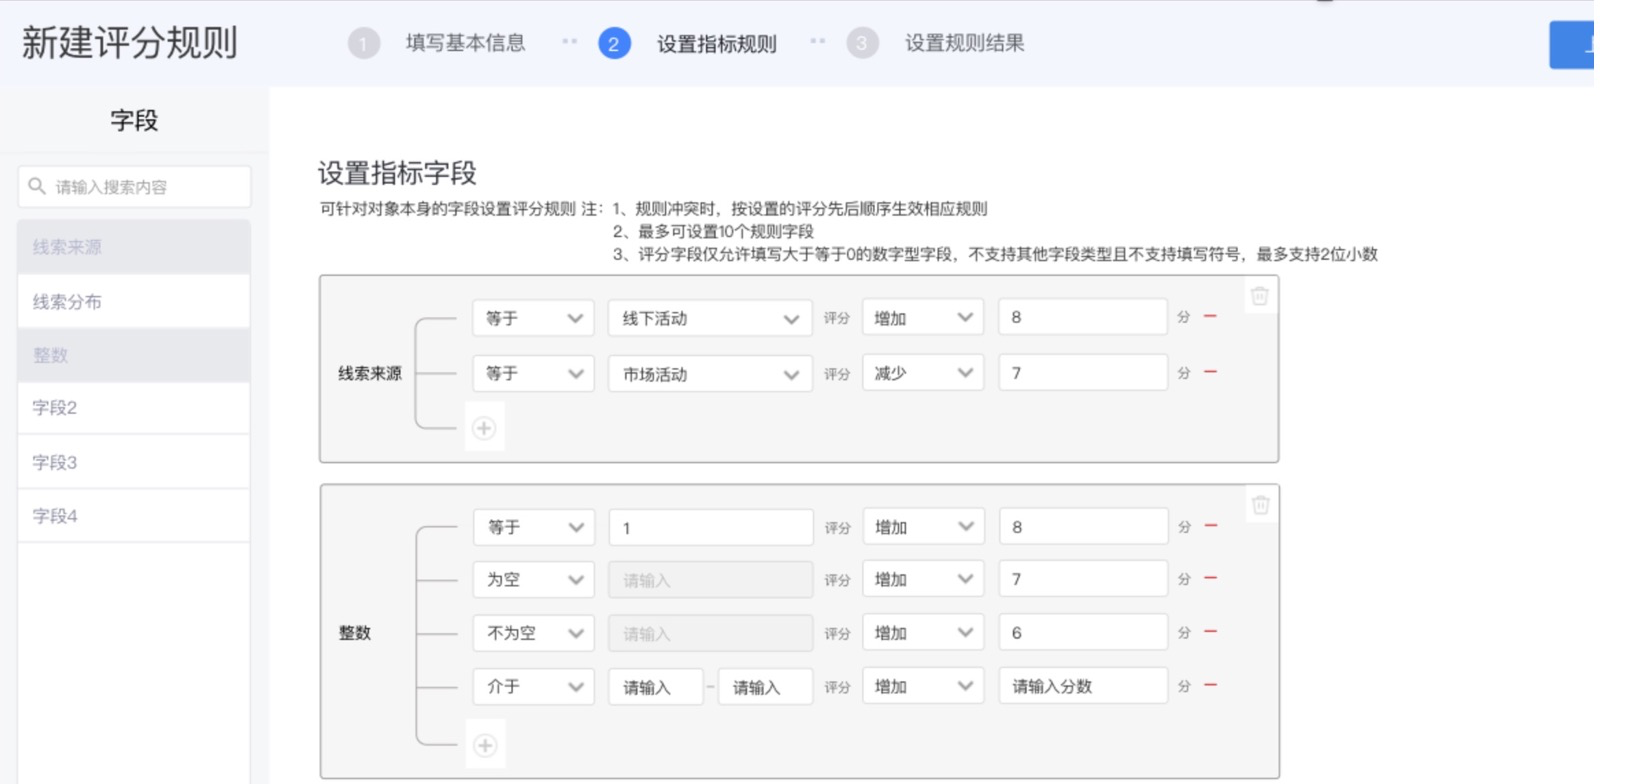Image resolution: width=1646 pixels, height=784 pixels.
Task: Remove the 线下活动 condition row with minus icon
Action: (x=1210, y=317)
